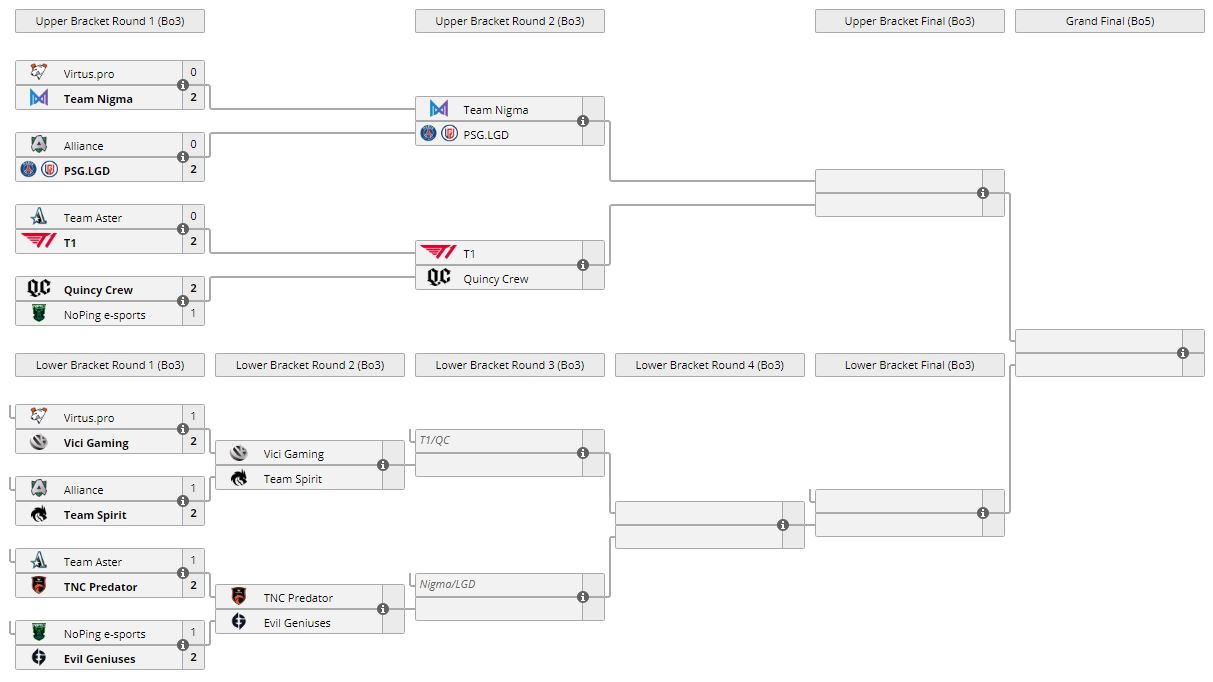
Task: Click the Alliance logo in Upper Bracket Round 1
Action: pyautogui.click(x=39, y=145)
